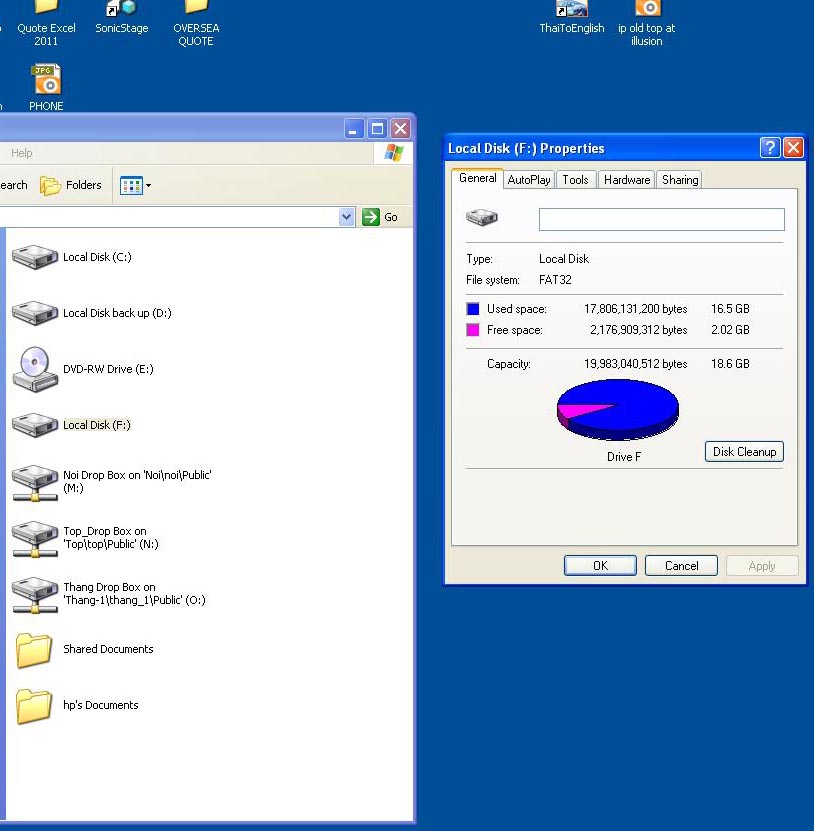Open the Views dropdown in toolbar

point(136,185)
